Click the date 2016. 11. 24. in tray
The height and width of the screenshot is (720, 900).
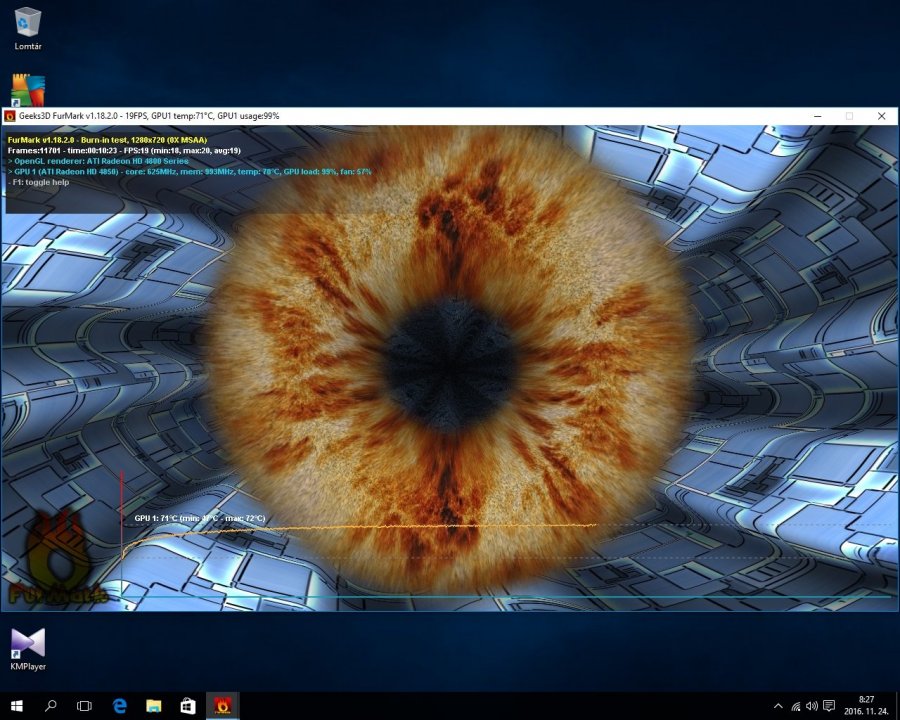pos(866,712)
